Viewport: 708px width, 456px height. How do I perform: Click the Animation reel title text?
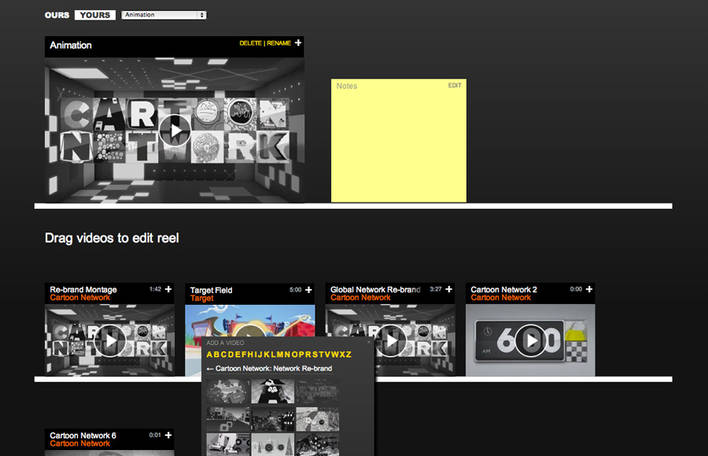(x=71, y=45)
